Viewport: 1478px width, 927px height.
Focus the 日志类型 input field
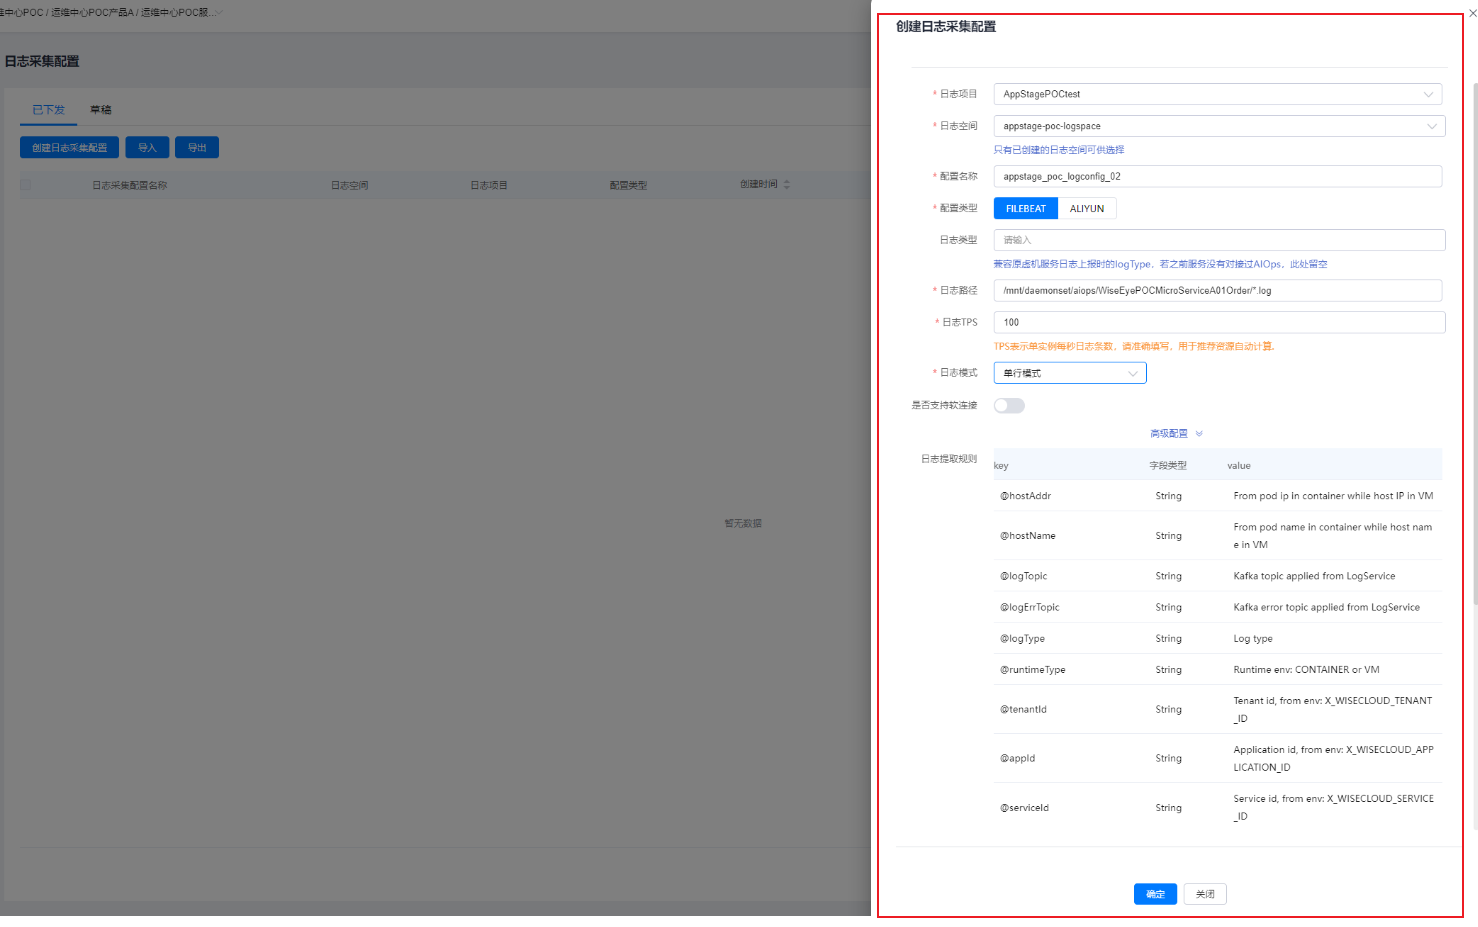[1218, 240]
